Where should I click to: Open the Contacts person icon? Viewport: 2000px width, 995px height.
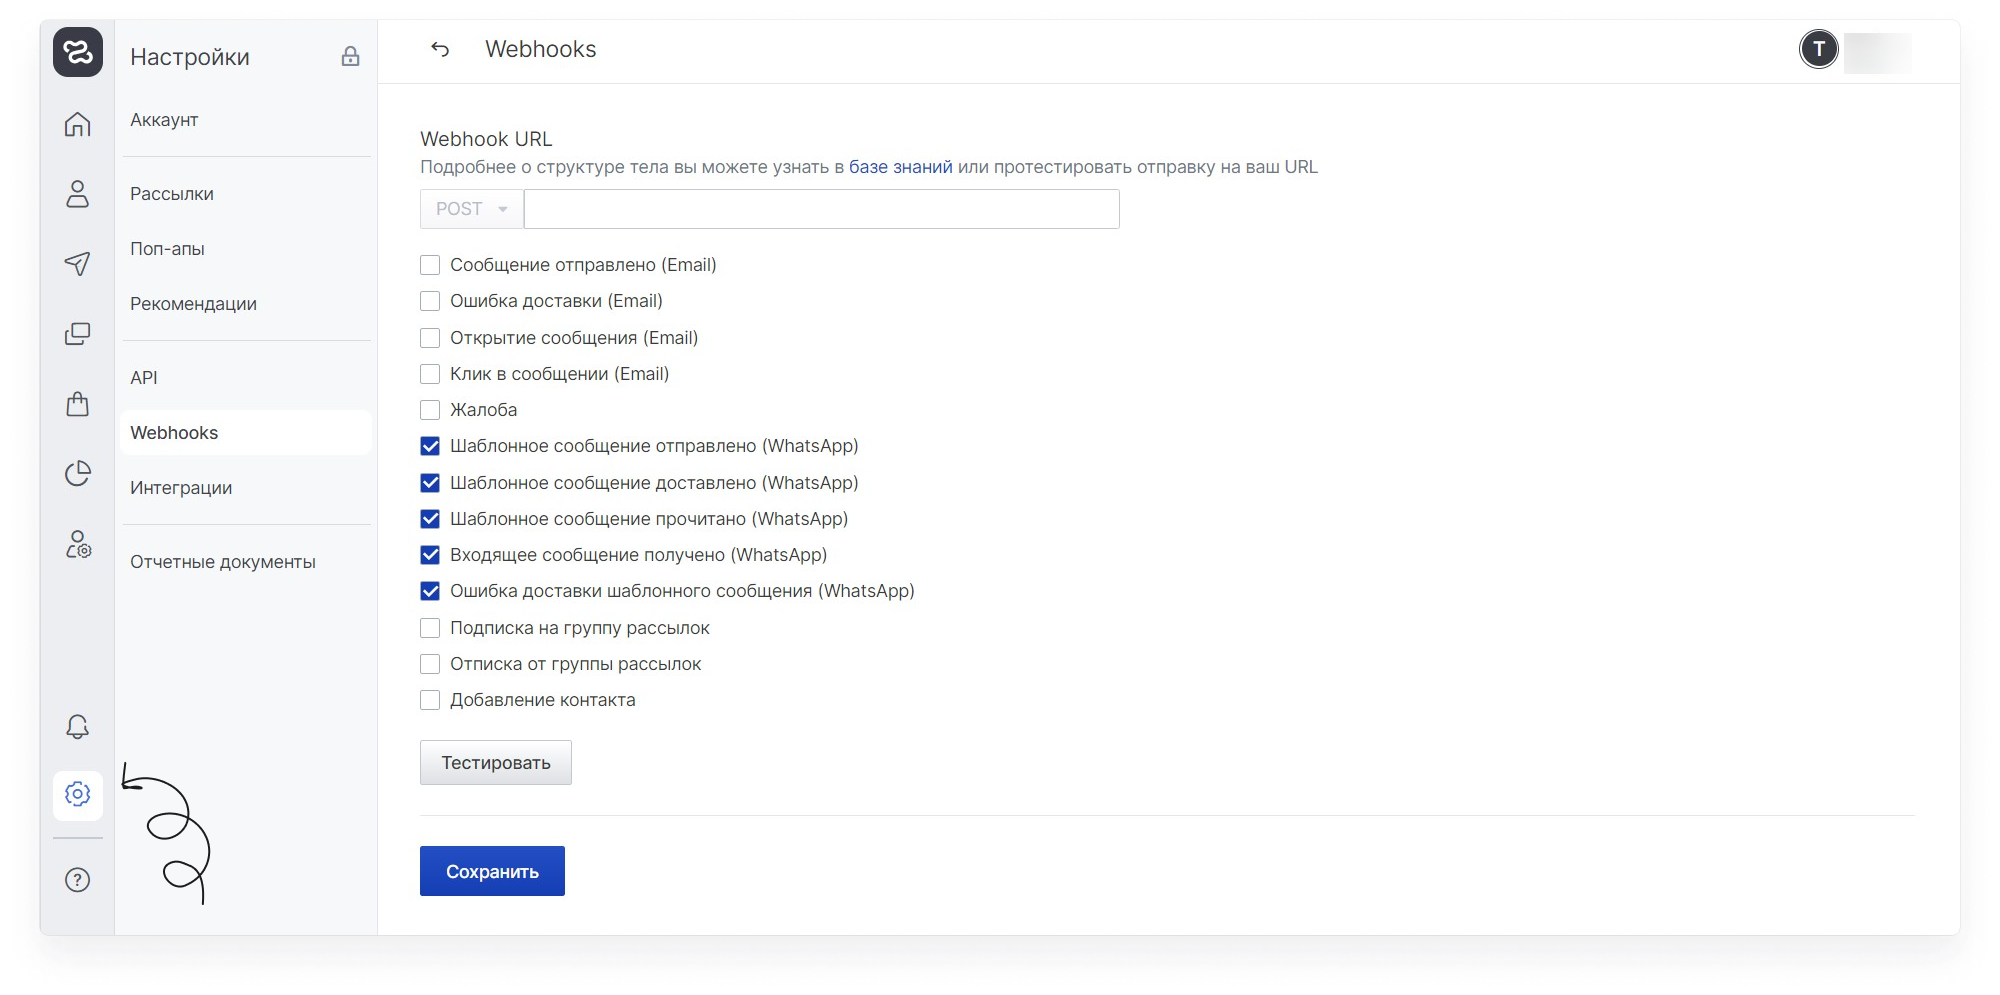(78, 194)
